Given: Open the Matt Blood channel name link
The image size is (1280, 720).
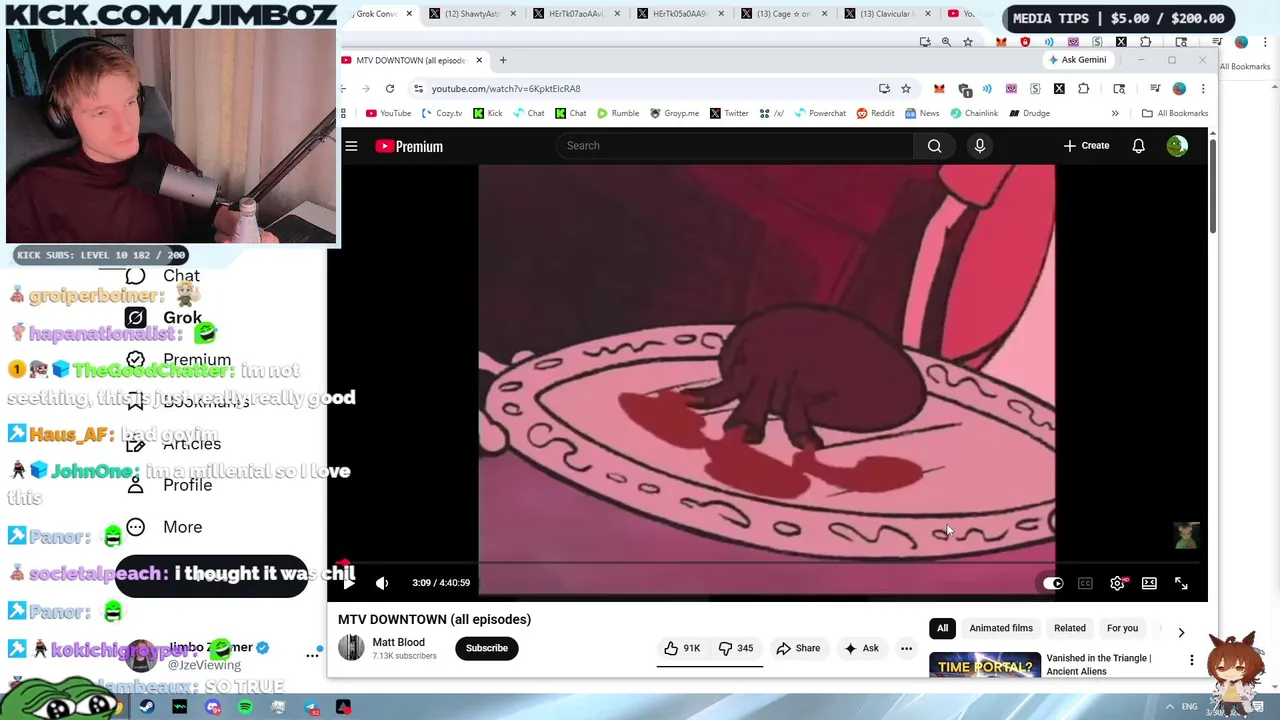Looking at the screenshot, I should (399, 642).
